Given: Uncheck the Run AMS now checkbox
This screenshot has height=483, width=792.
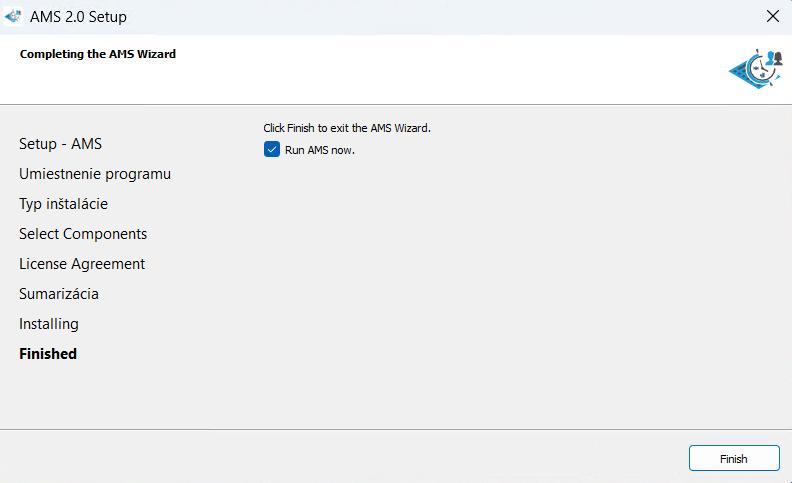Looking at the screenshot, I should click(272, 150).
